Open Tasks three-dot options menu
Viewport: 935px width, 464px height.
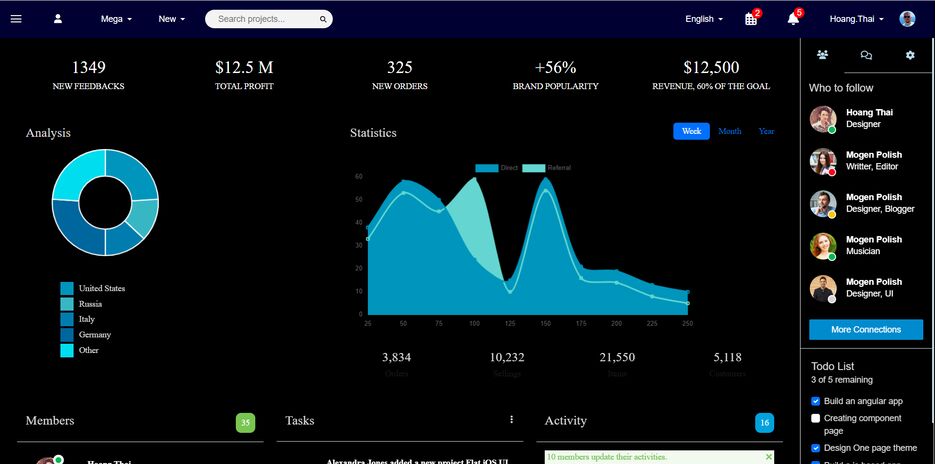click(511, 420)
